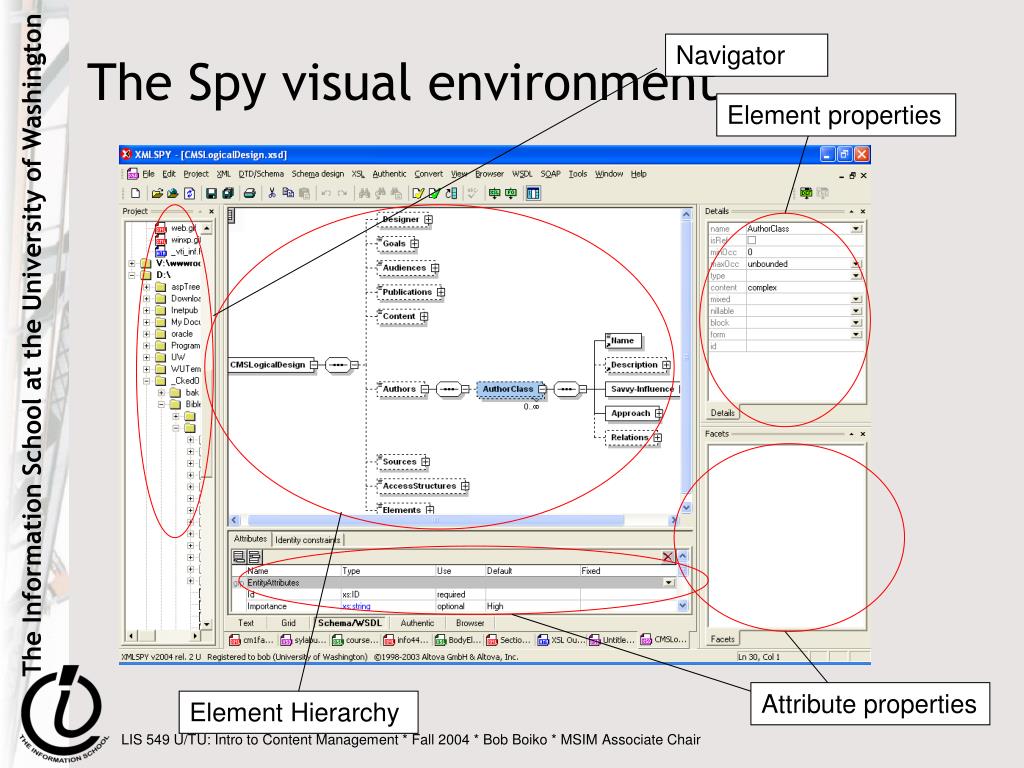The width and height of the screenshot is (1024, 768).
Task: Click the New document toolbar icon
Action: point(135,193)
